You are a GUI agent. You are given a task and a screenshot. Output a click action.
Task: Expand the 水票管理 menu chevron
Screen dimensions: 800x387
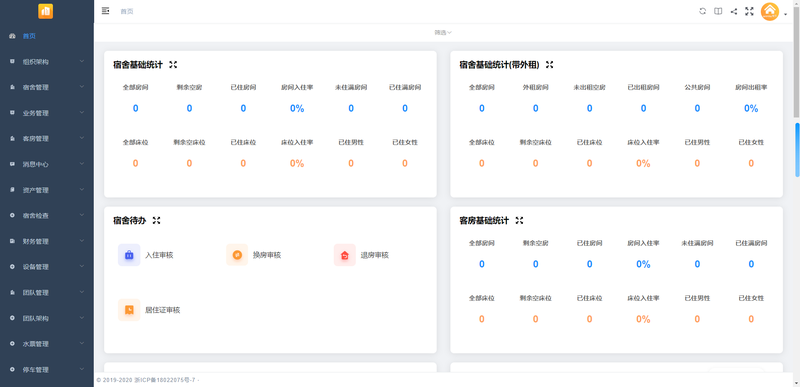coord(82,344)
